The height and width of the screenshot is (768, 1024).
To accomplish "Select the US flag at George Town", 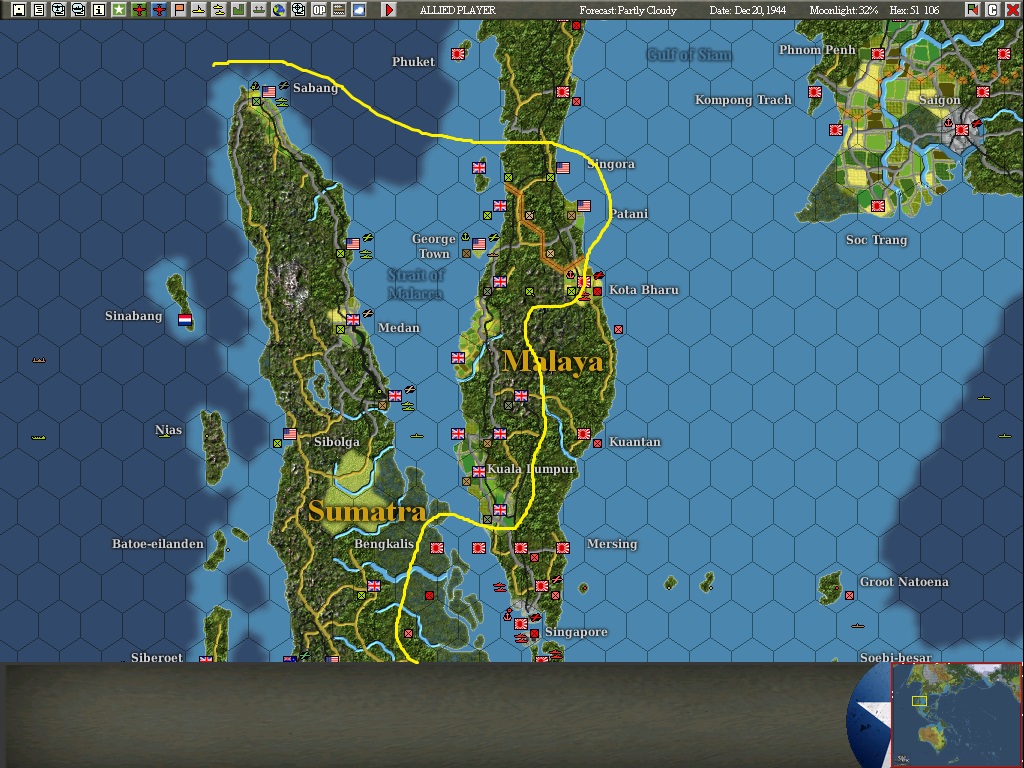I will (479, 244).
